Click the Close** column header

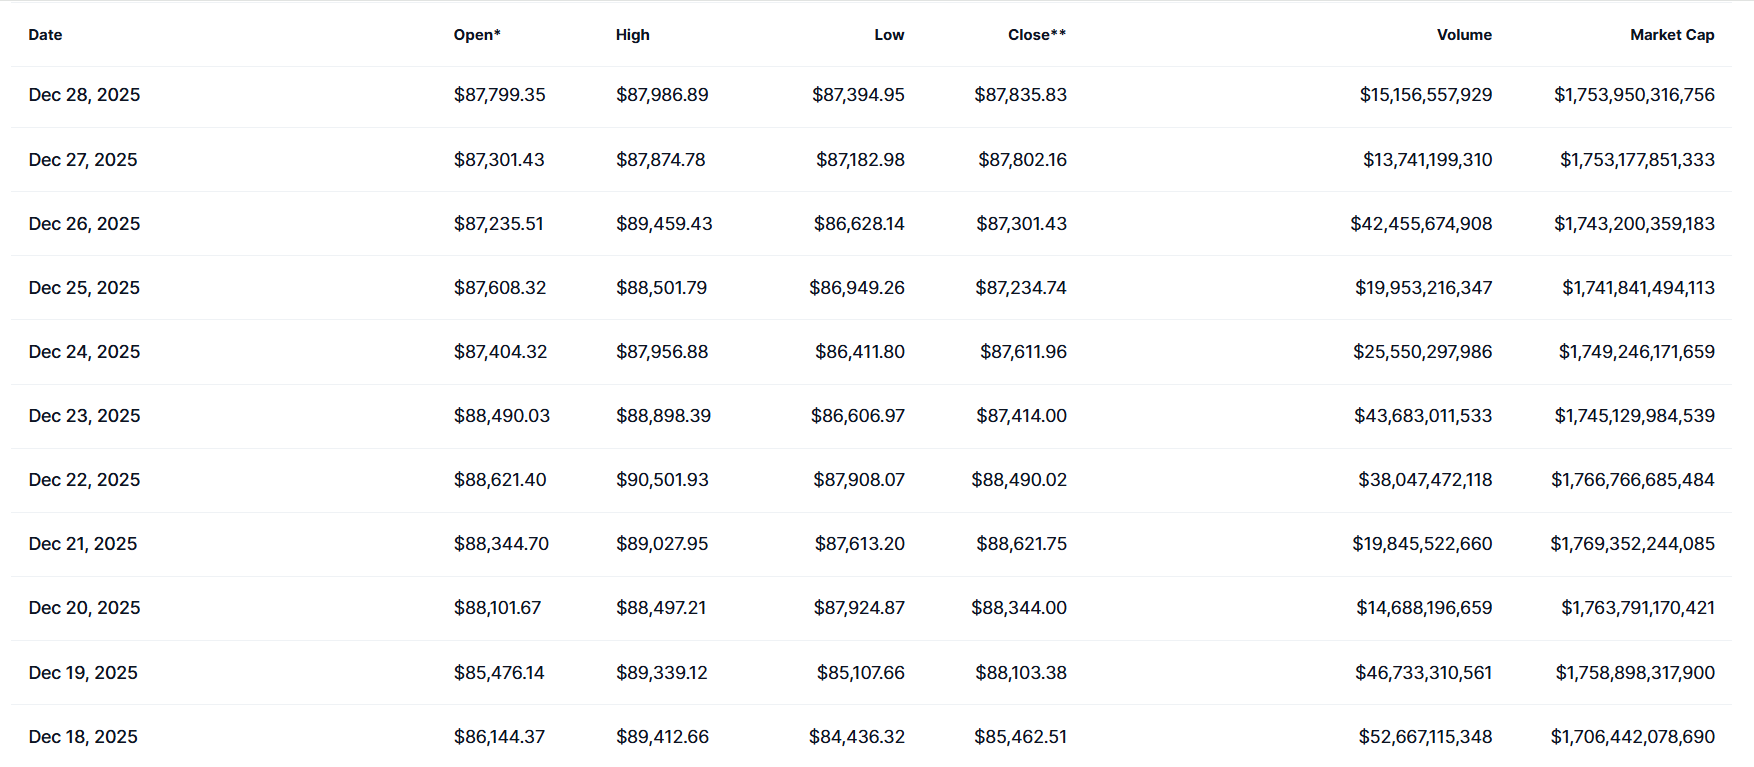point(1036,35)
